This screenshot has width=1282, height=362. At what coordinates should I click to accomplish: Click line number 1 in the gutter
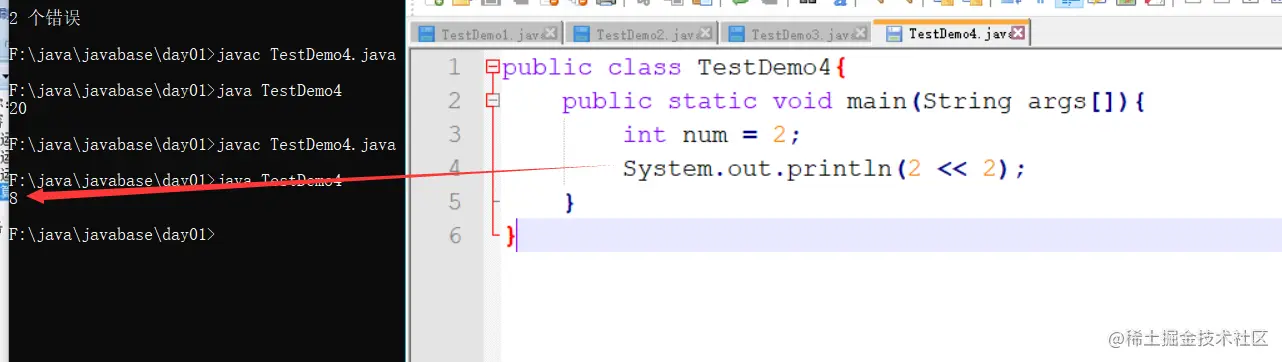(454, 68)
